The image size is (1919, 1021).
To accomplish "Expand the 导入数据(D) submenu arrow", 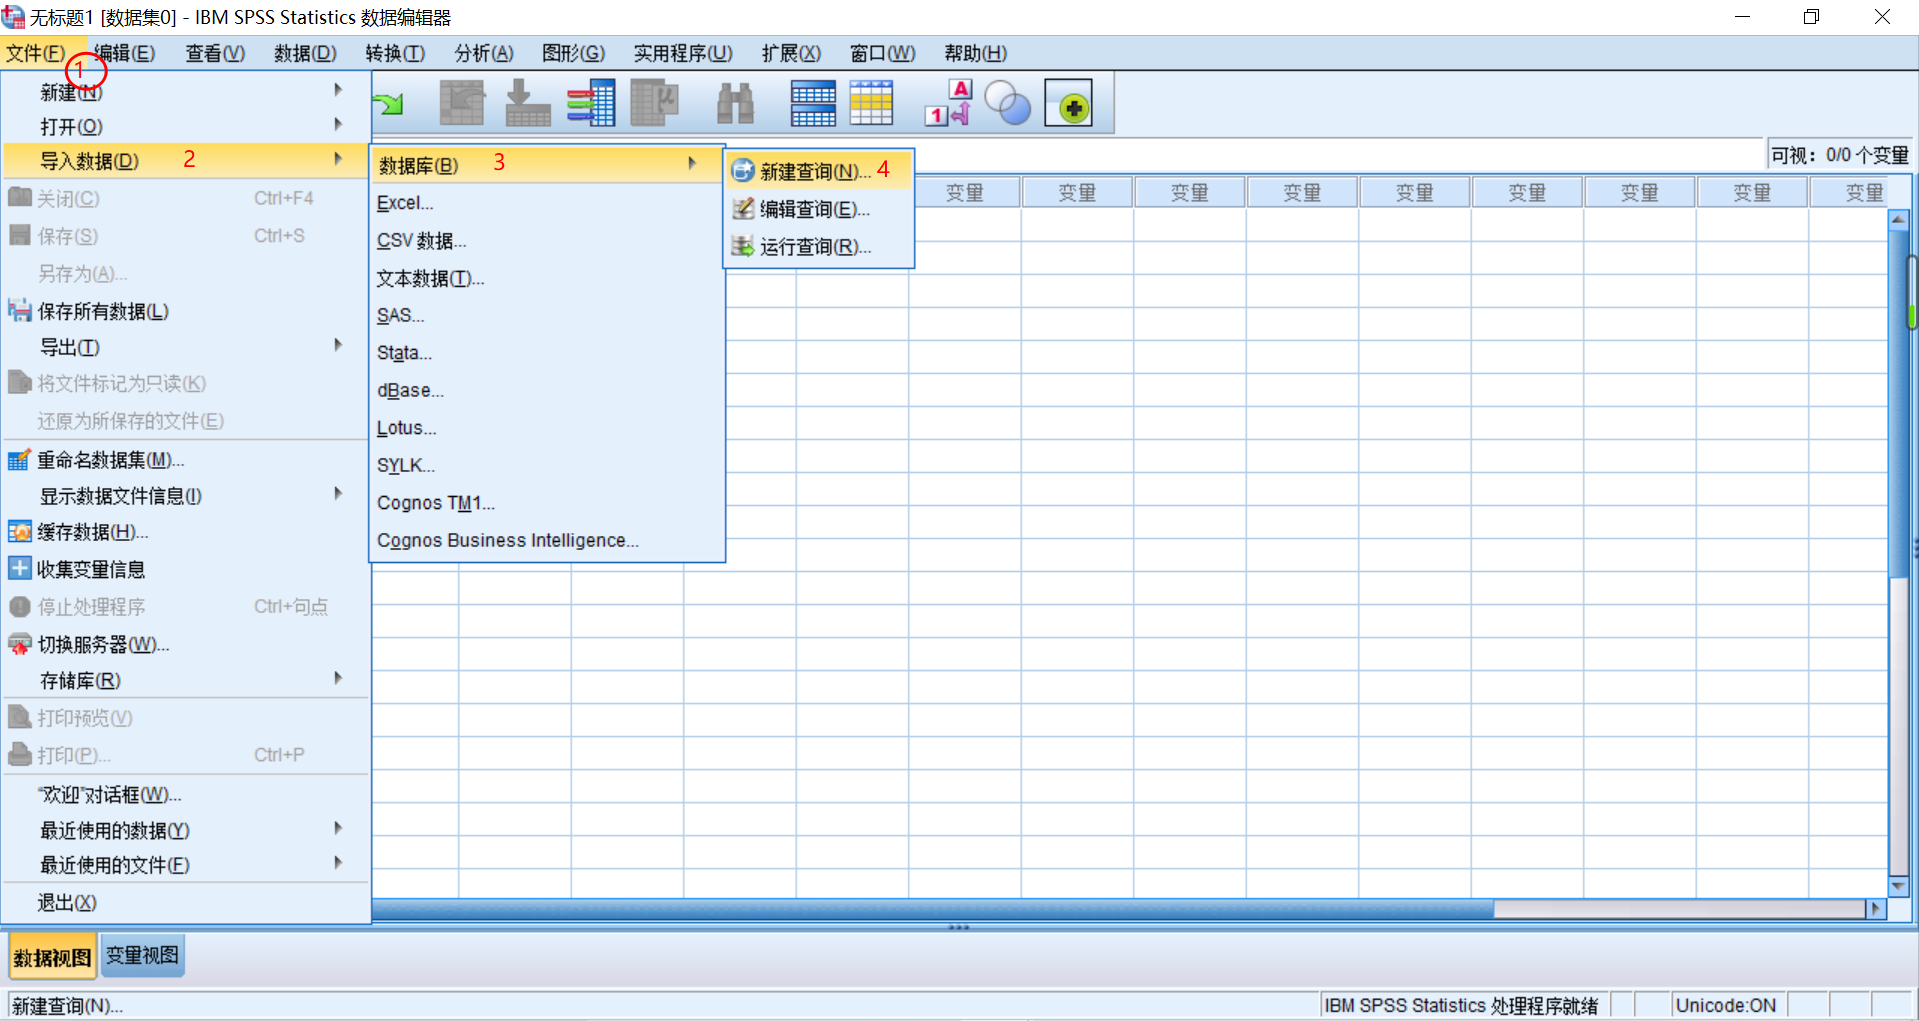I will click(x=338, y=159).
